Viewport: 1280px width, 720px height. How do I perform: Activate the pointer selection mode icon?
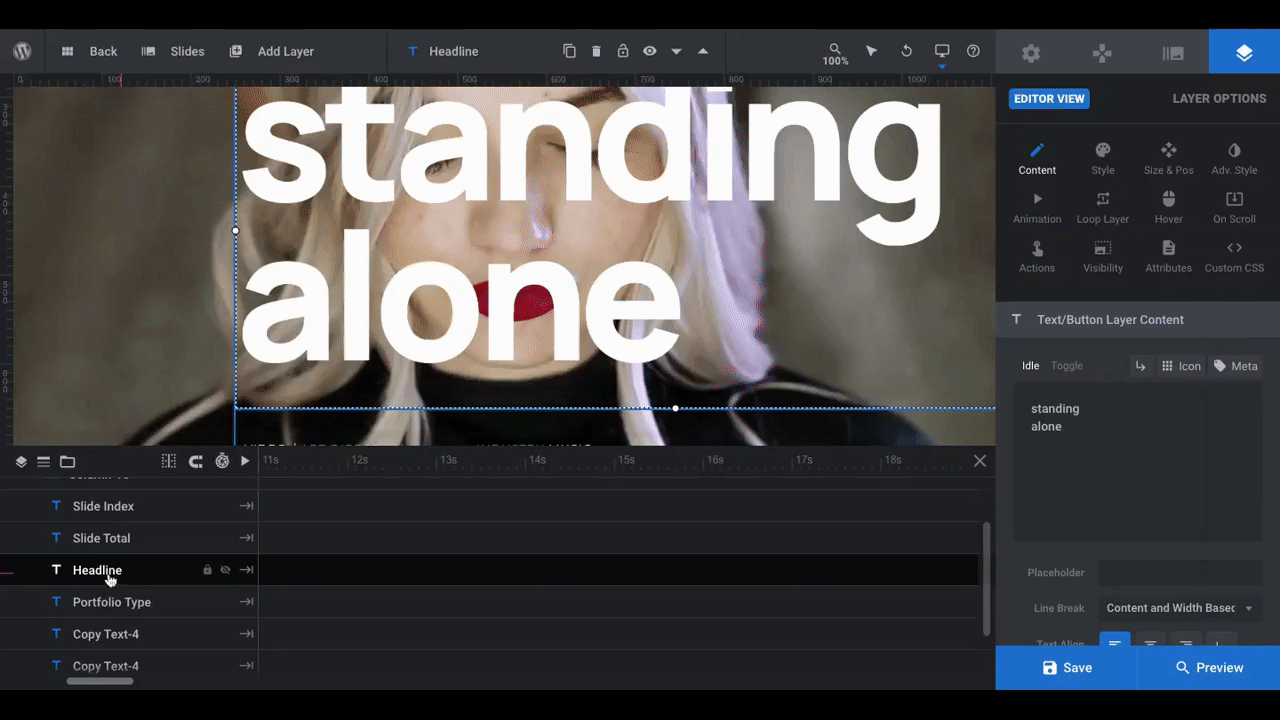coord(871,51)
